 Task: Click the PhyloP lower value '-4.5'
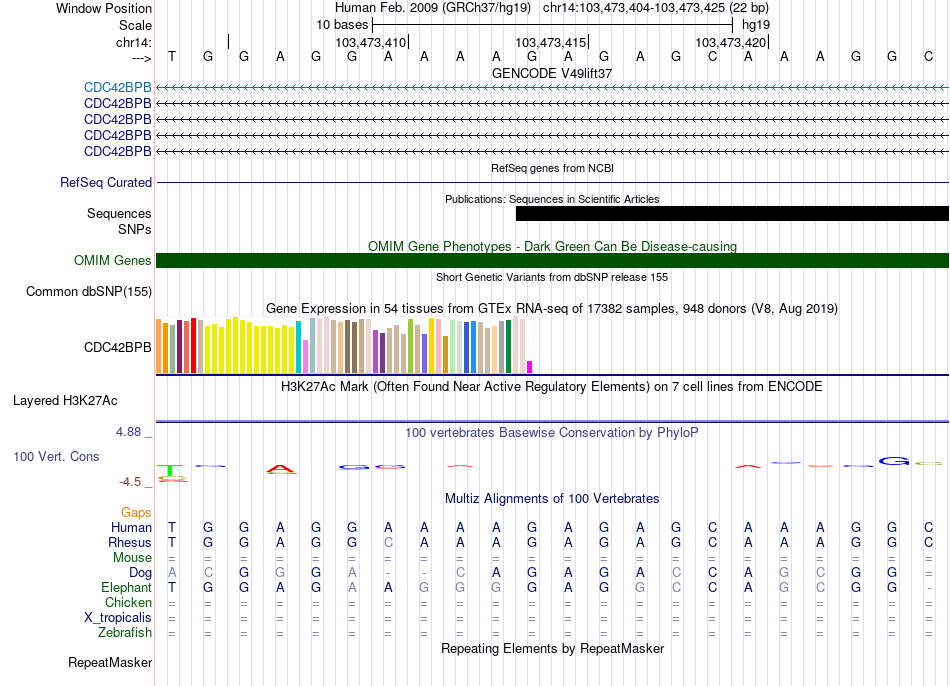tap(130, 482)
